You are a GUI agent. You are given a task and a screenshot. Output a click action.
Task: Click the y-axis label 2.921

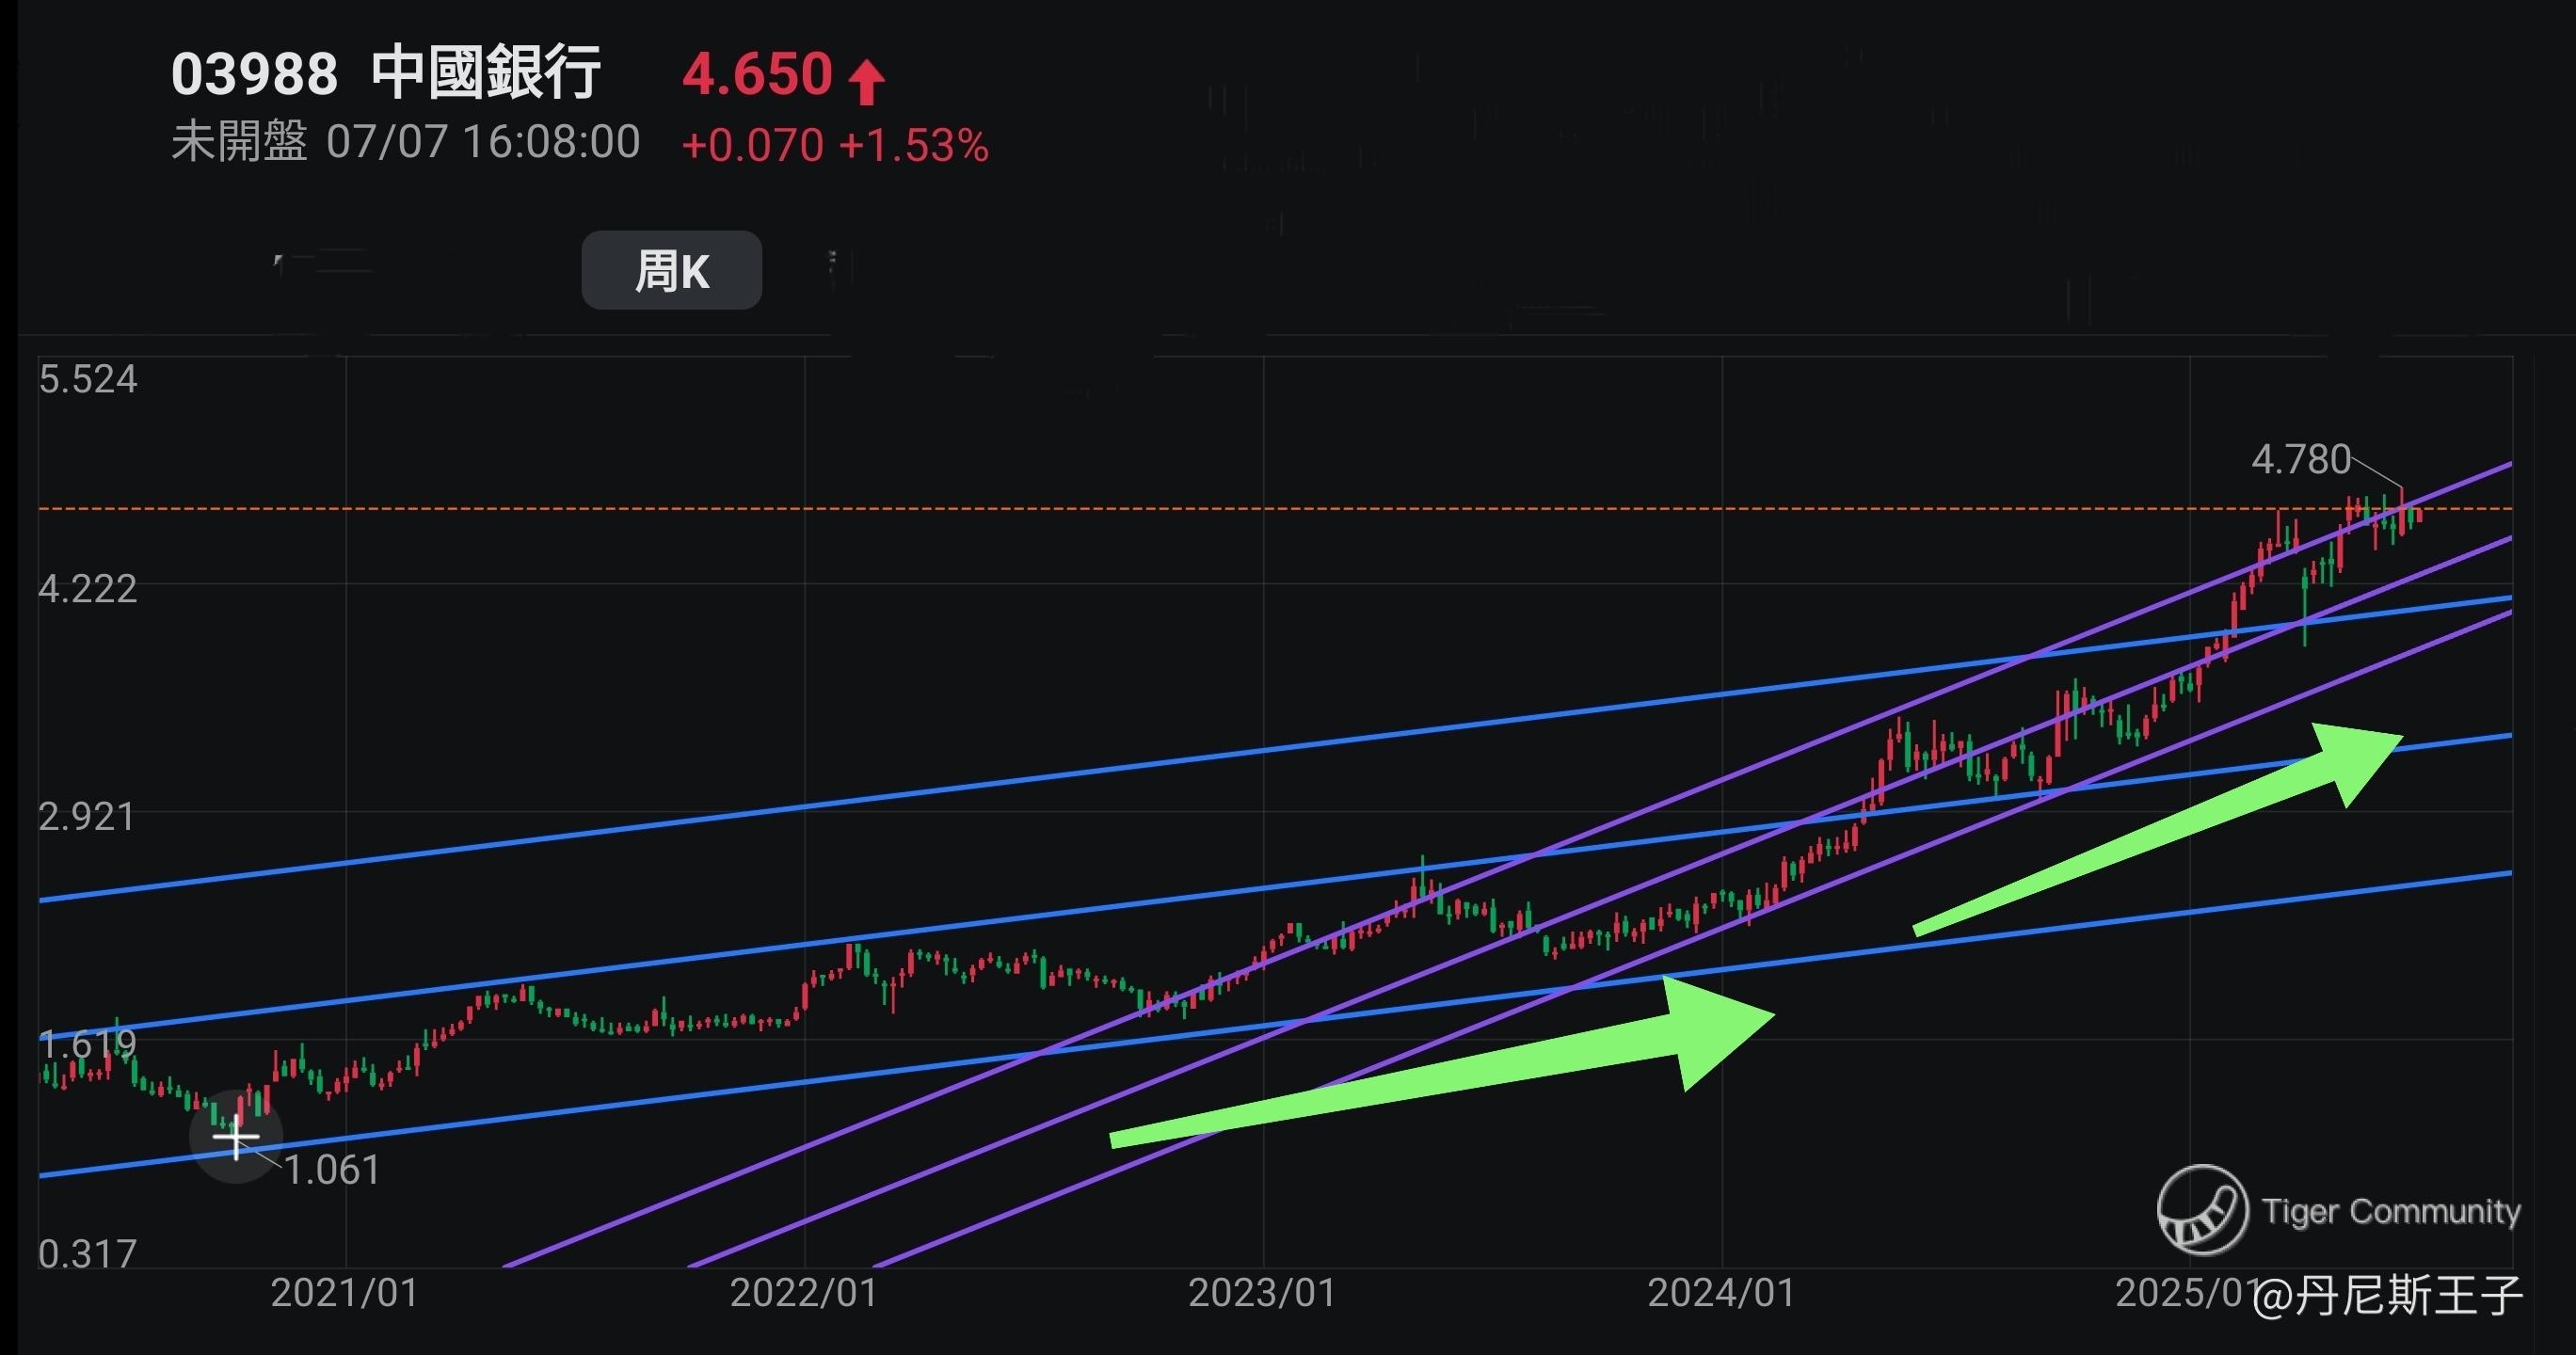click(87, 817)
